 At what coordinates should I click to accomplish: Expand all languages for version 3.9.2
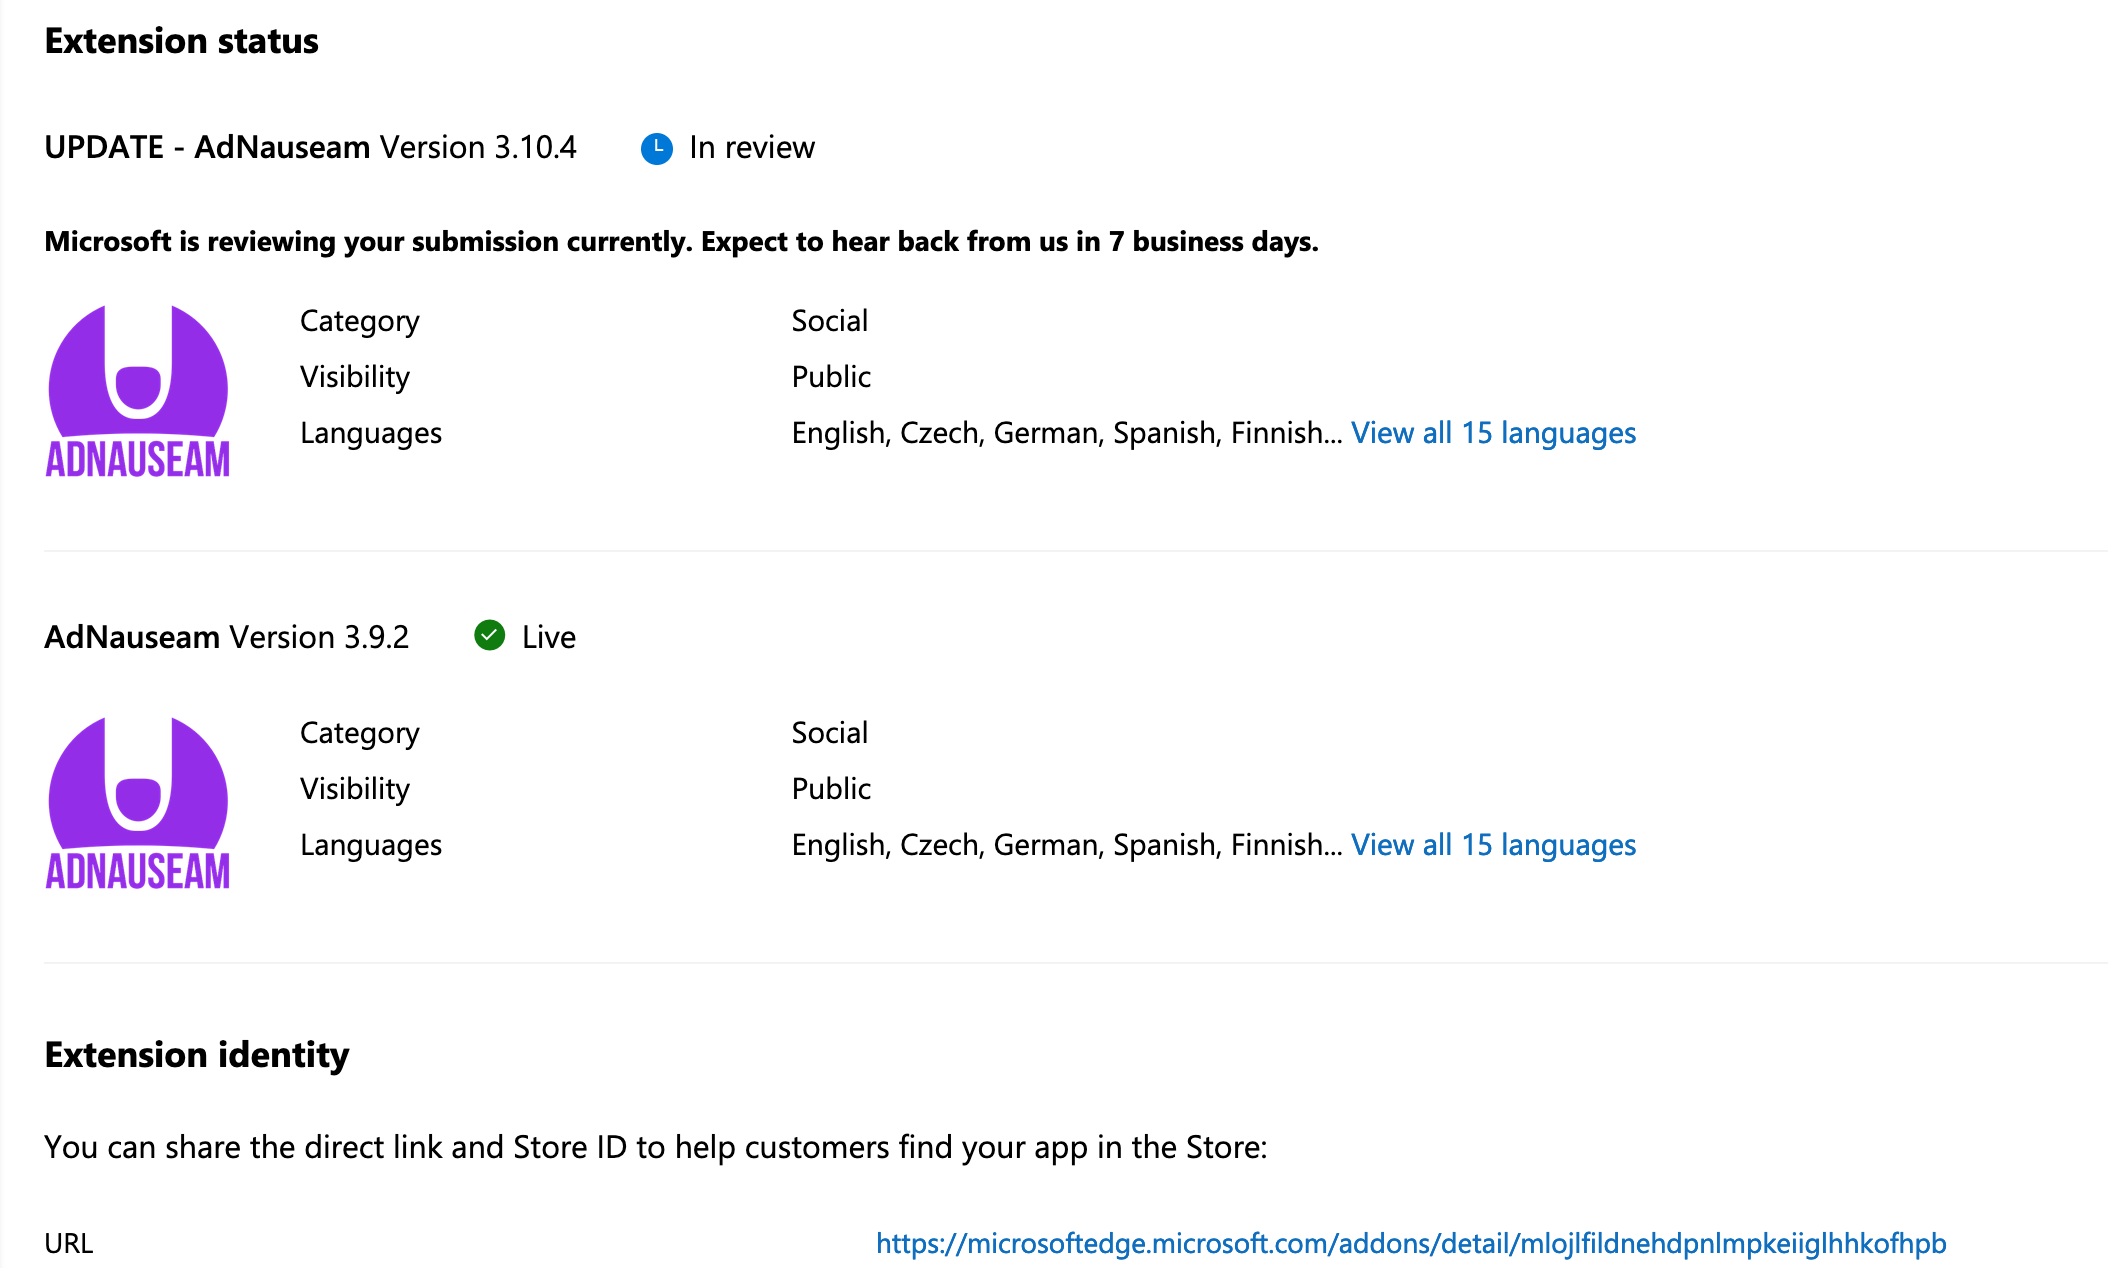1492,844
